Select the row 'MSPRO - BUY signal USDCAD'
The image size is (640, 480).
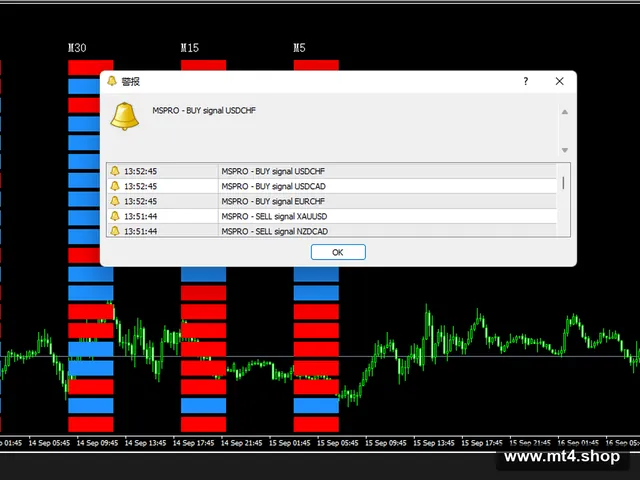pos(332,186)
